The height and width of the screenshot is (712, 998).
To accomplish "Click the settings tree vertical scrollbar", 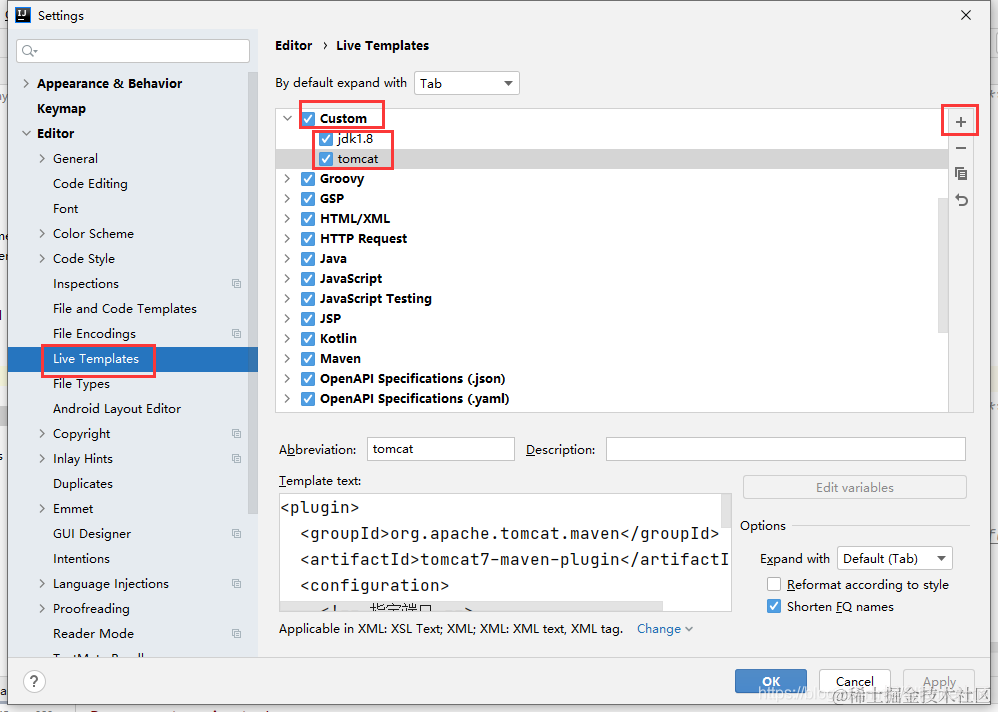I will (252, 293).
